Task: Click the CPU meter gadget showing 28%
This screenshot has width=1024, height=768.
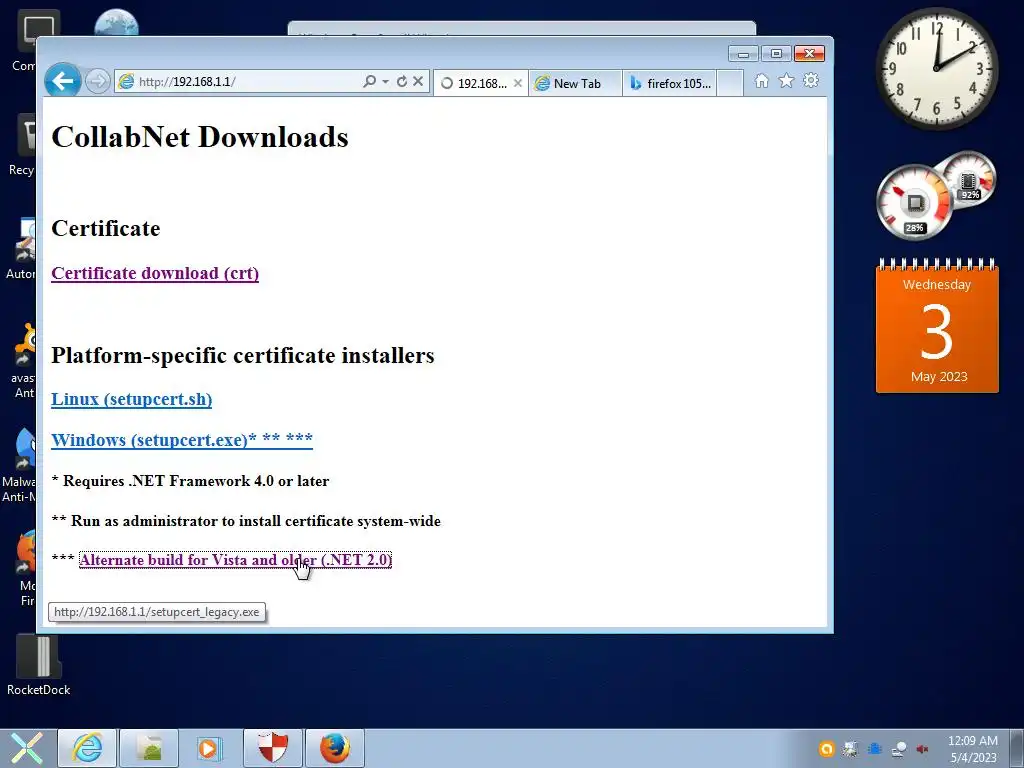Action: 914,202
